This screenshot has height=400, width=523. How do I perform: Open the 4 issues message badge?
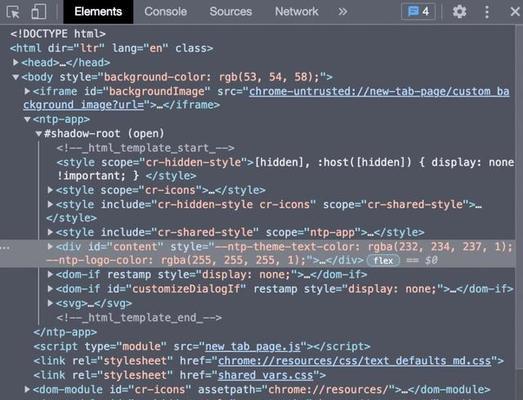click(418, 12)
